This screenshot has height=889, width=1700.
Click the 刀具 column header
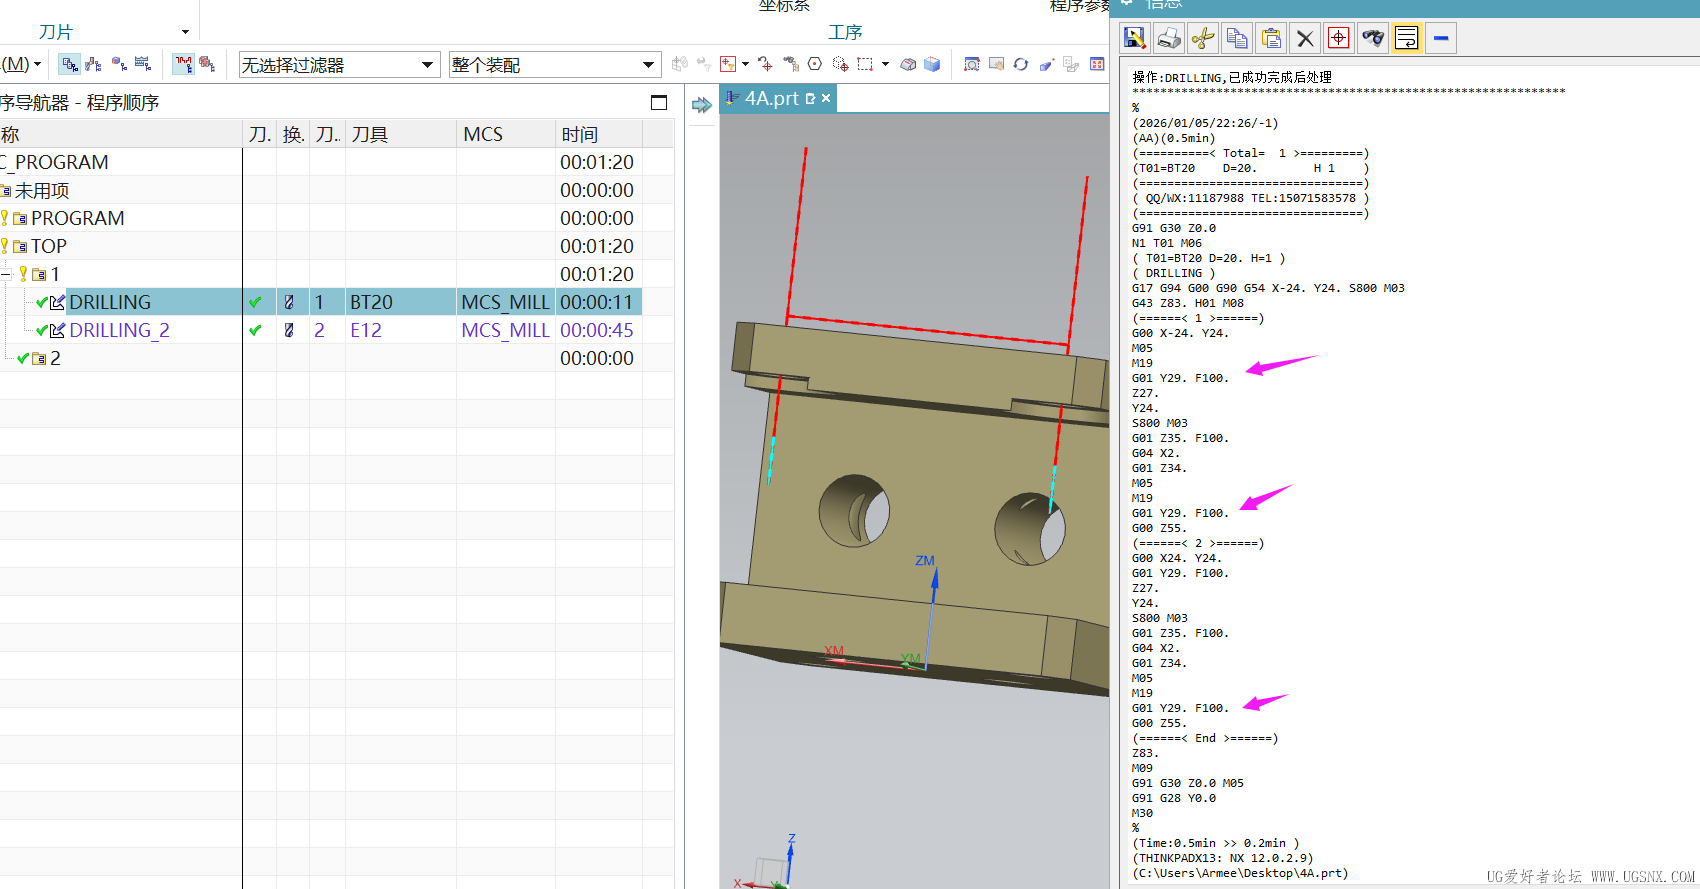[x=370, y=134]
